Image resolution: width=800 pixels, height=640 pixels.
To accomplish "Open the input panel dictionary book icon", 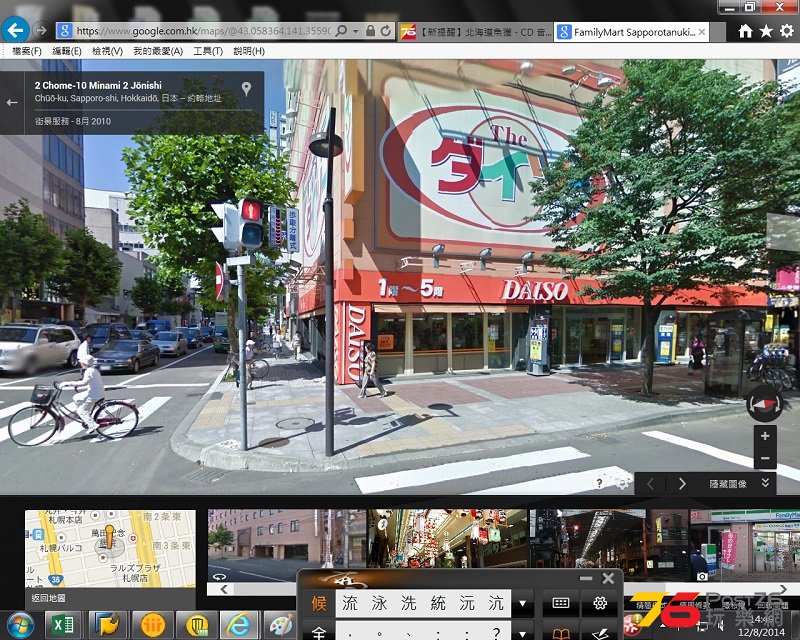I will [x=561, y=633].
